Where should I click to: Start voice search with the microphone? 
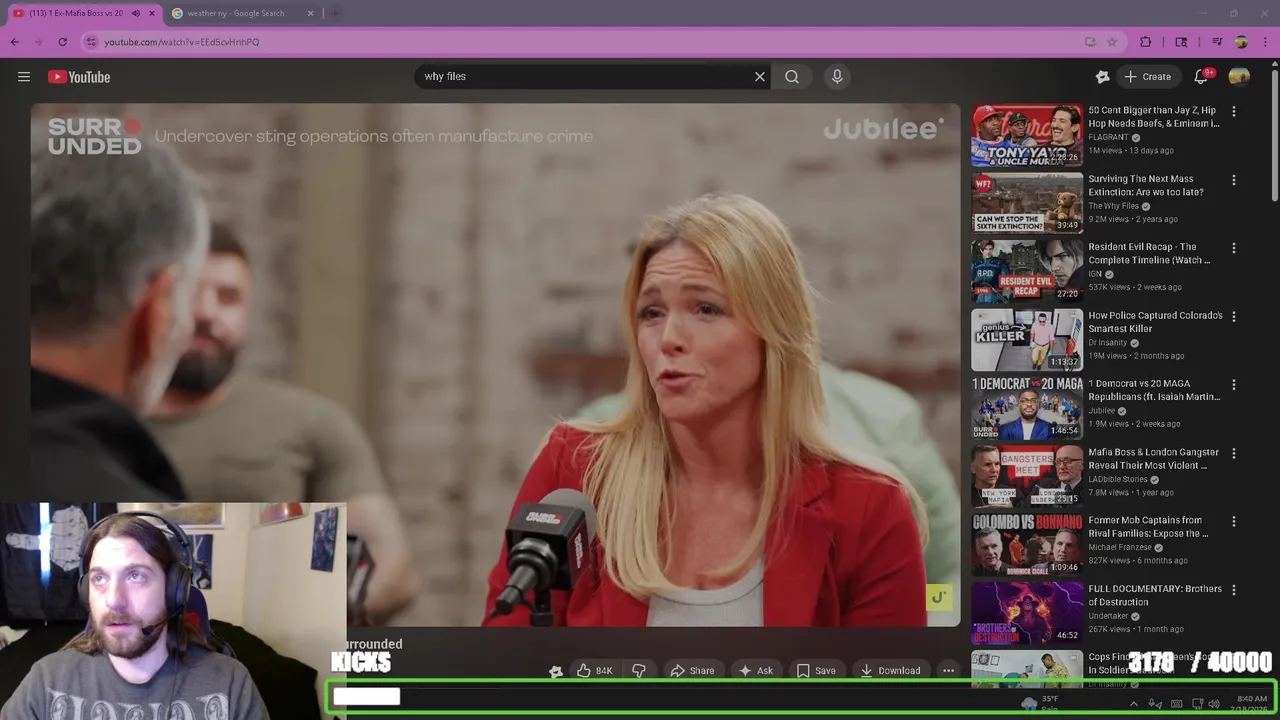pos(837,76)
